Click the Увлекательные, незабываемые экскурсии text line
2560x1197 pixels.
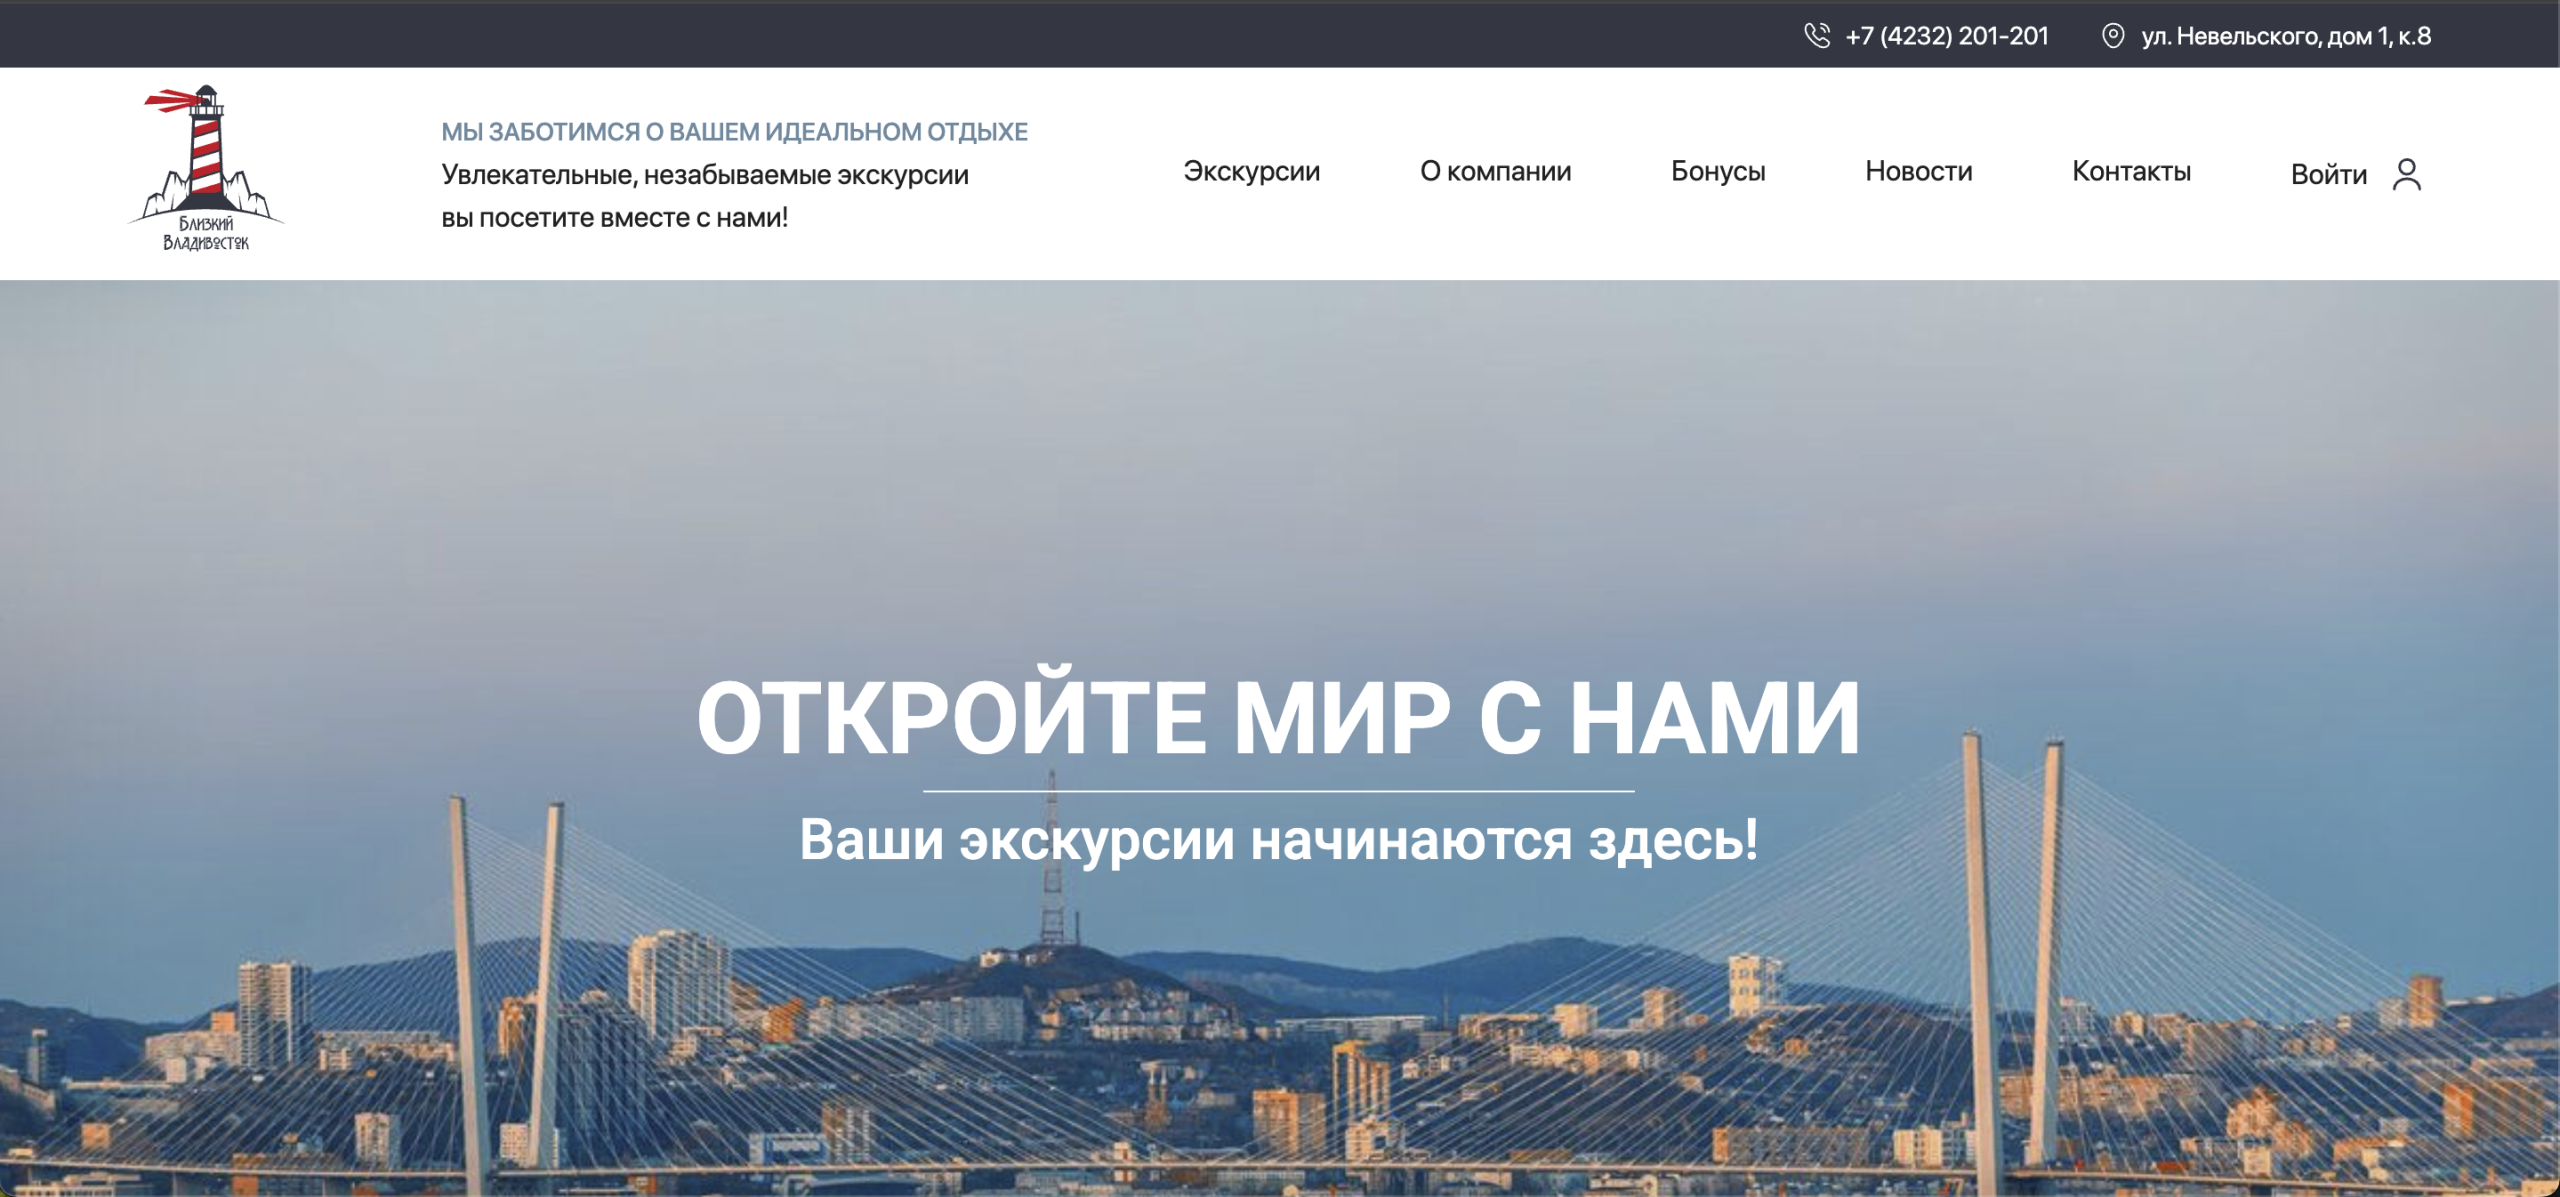coord(705,175)
